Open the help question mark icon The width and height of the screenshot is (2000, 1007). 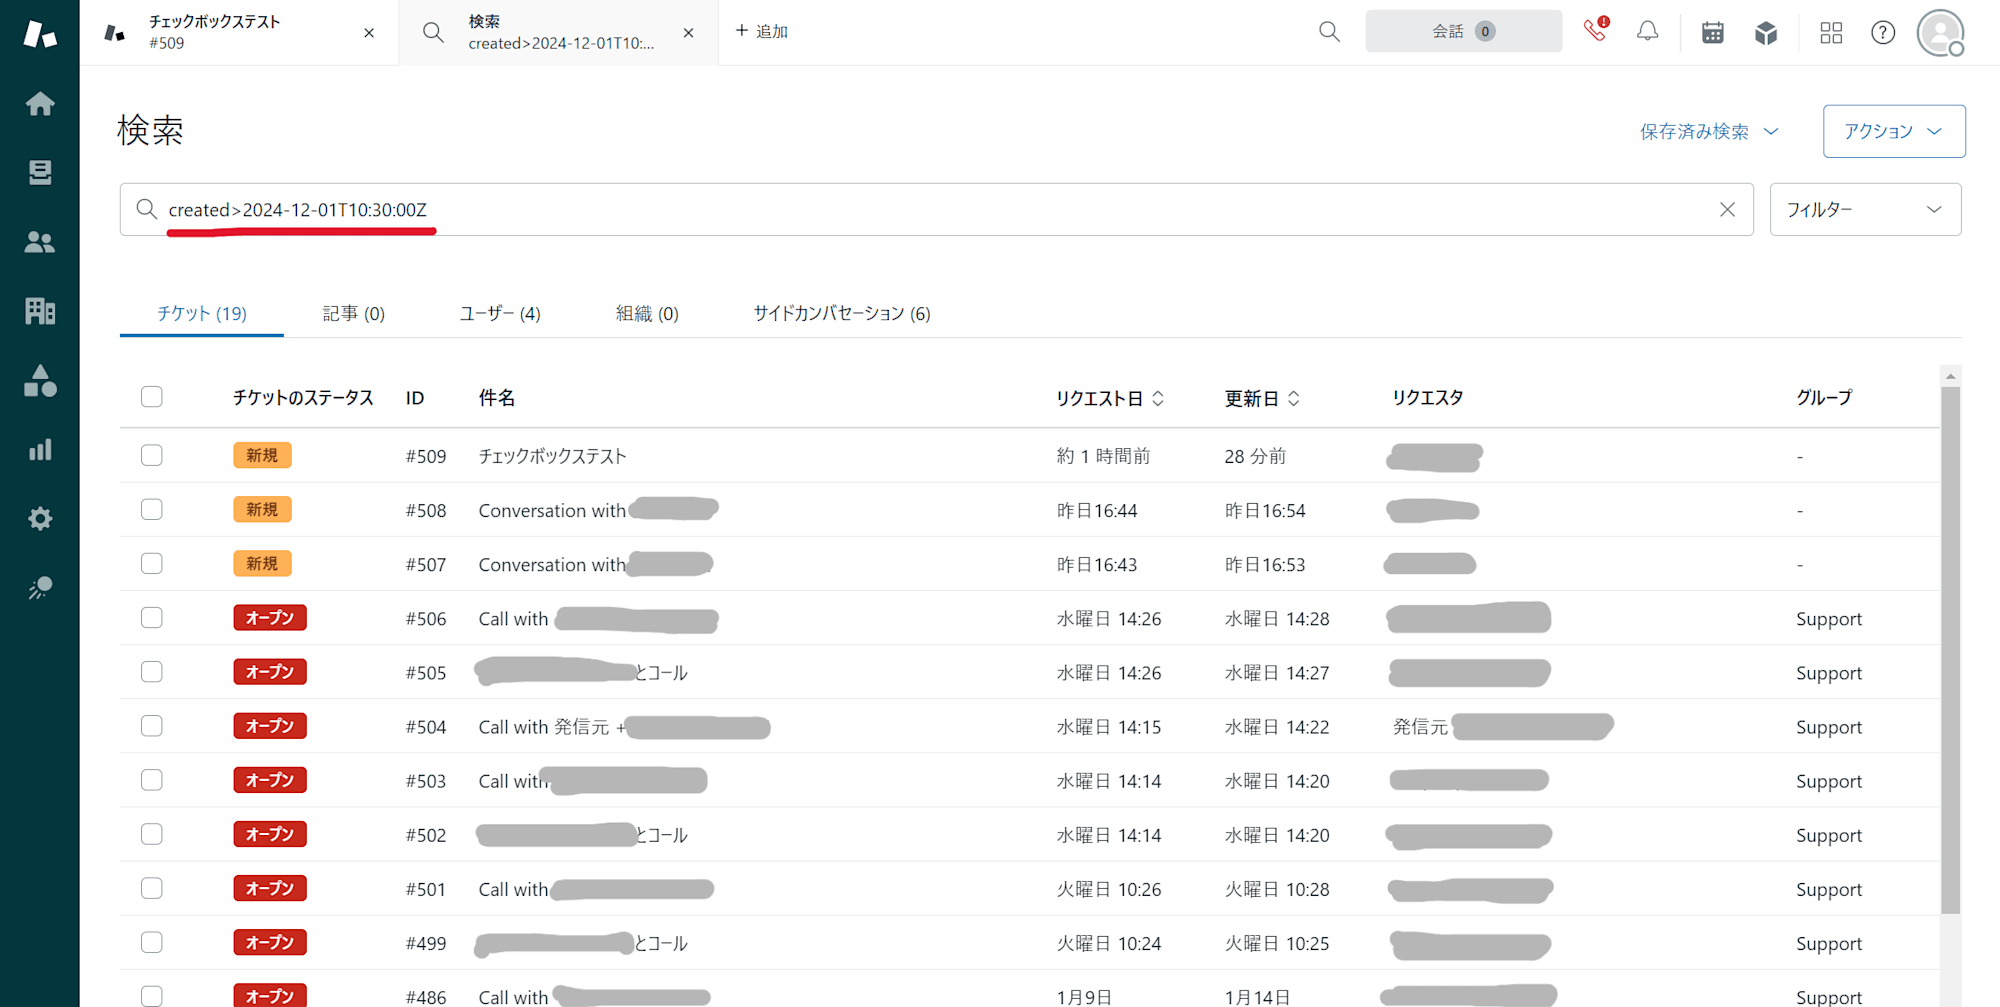pyautogui.click(x=1883, y=32)
